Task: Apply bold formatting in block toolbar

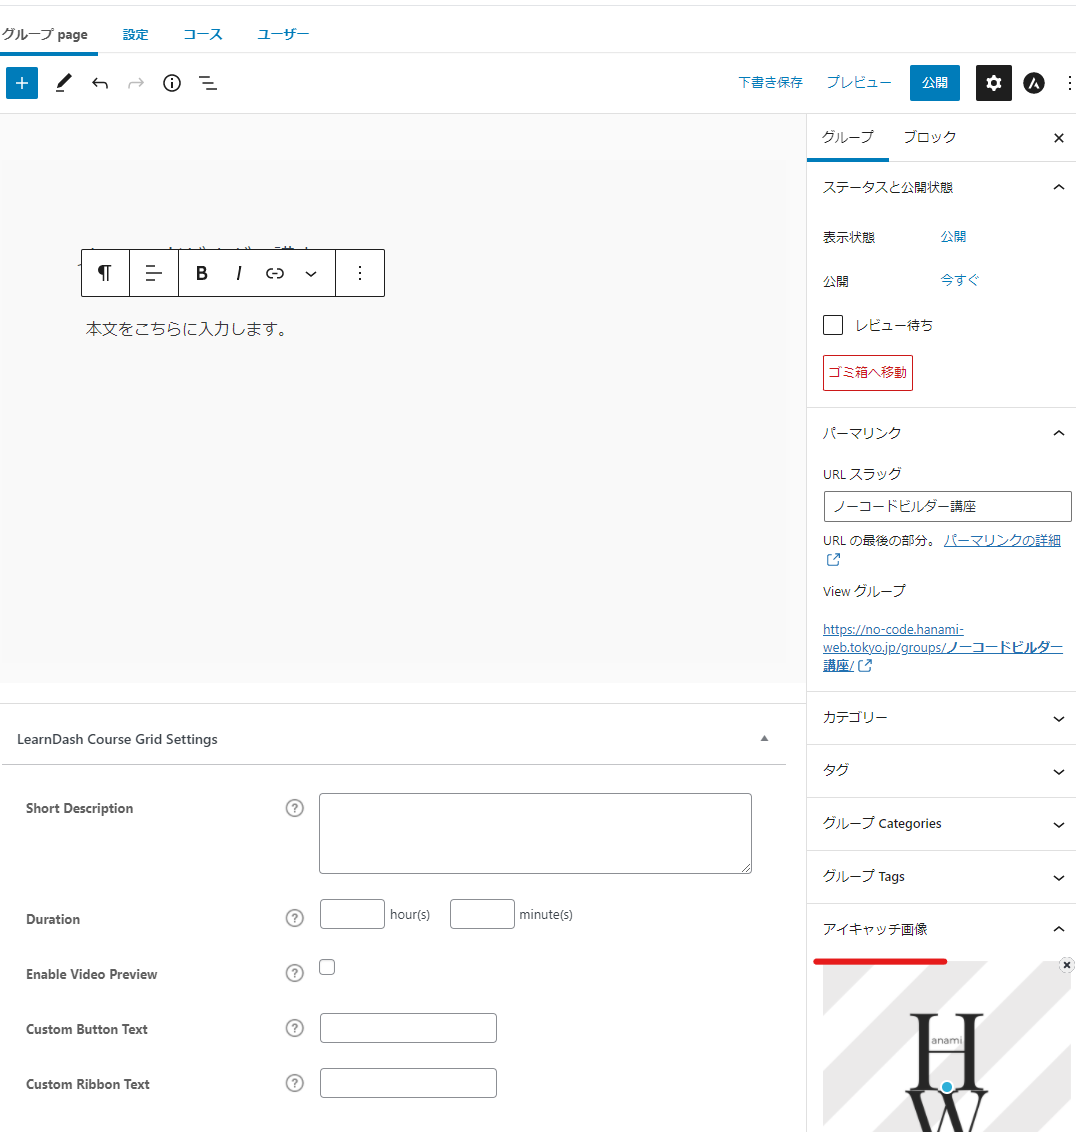Action: [x=202, y=273]
